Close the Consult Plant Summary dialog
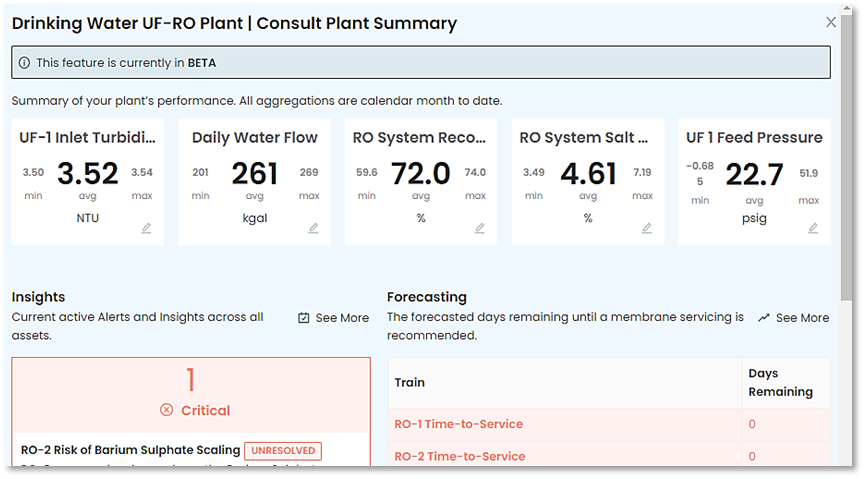The height and width of the screenshot is (479, 865). 831,22
